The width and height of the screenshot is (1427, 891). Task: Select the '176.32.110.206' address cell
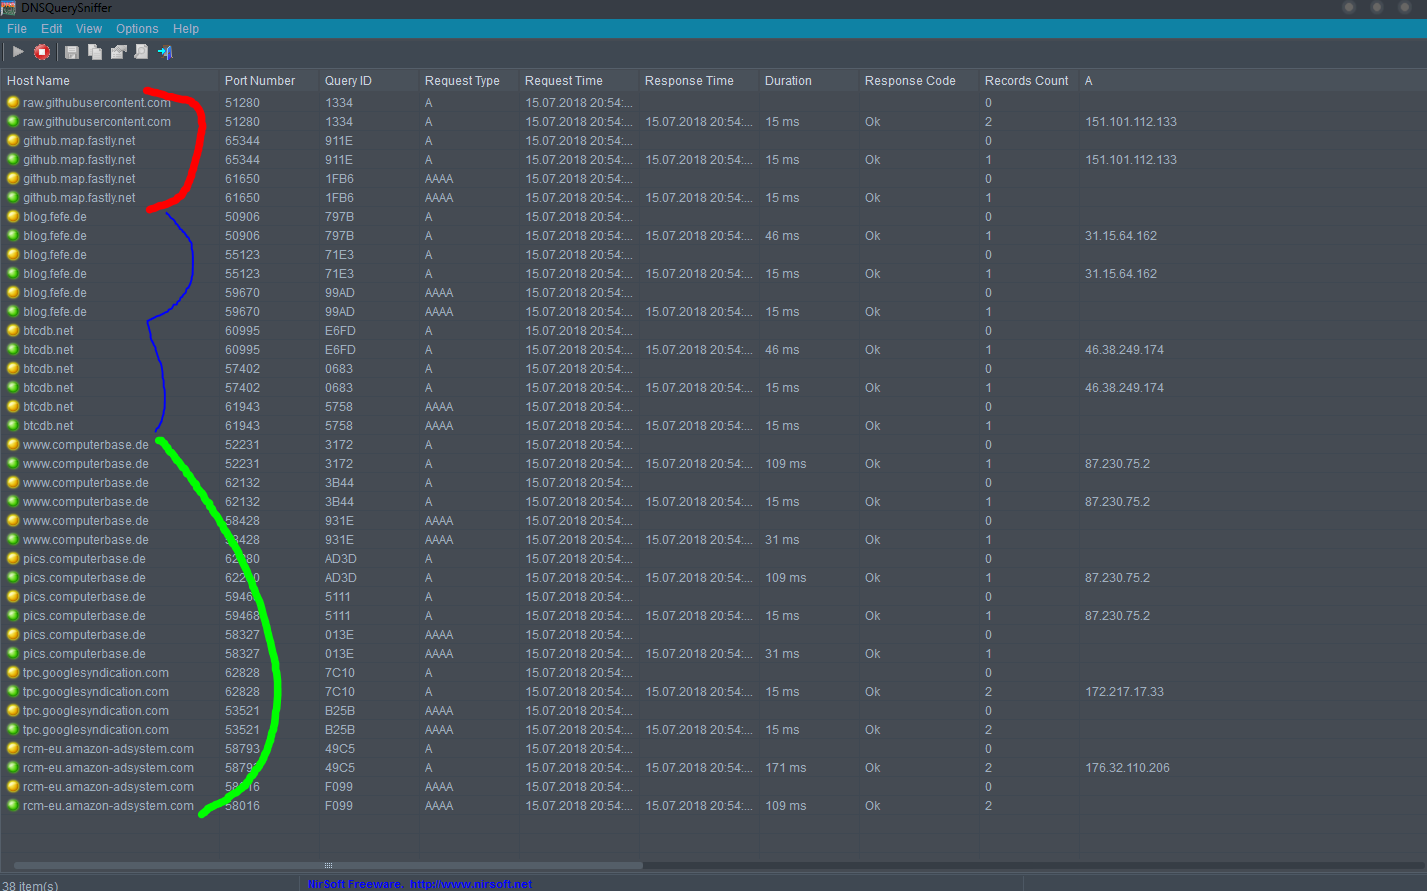(1127, 767)
